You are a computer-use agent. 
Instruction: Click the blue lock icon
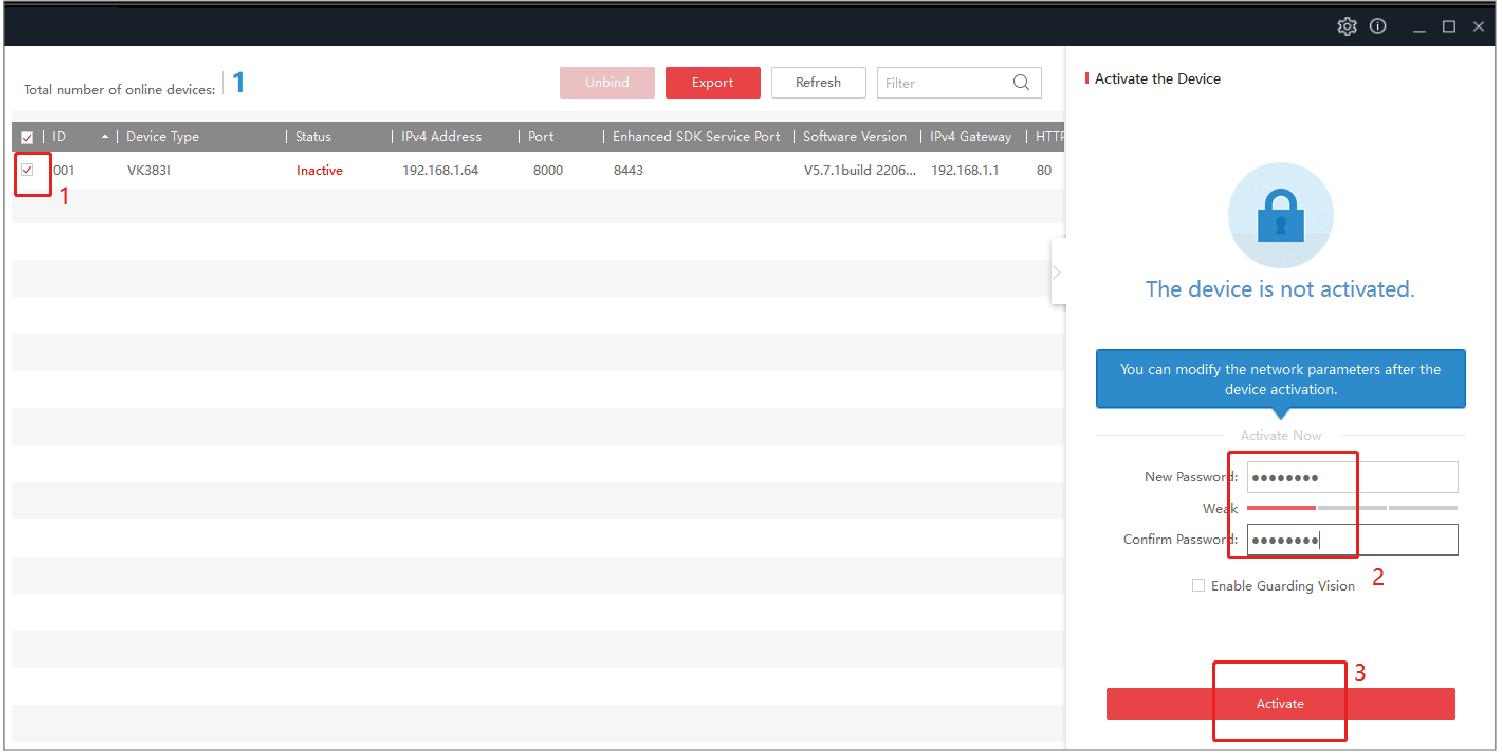click(x=1280, y=215)
